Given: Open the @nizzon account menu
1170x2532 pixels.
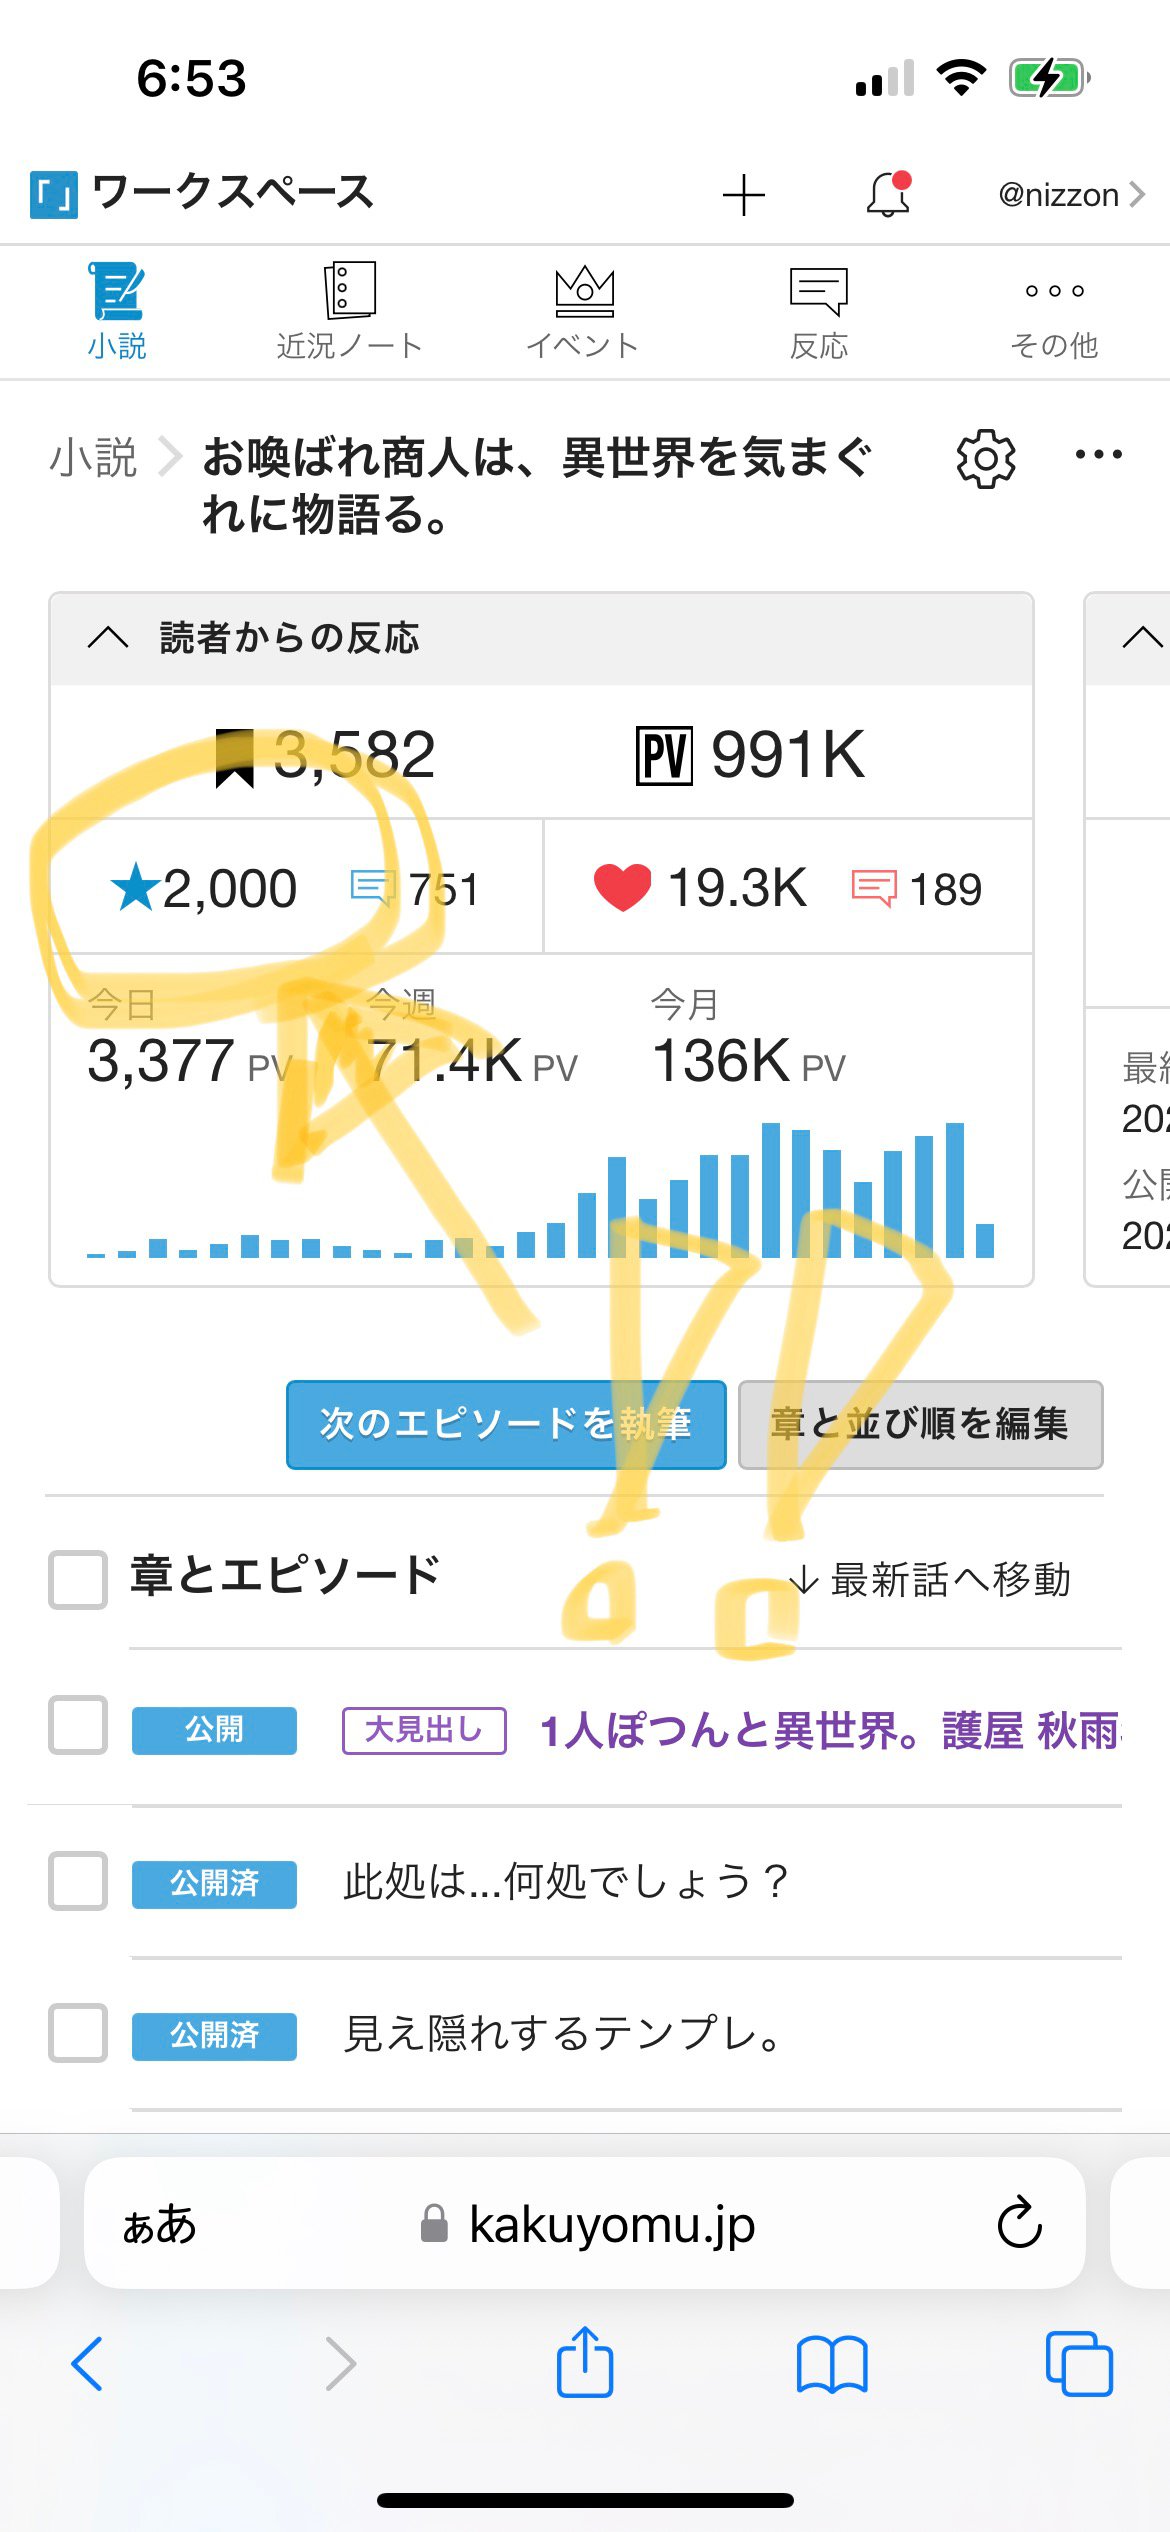Looking at the screenshot, I should [x=1070, y=194].
